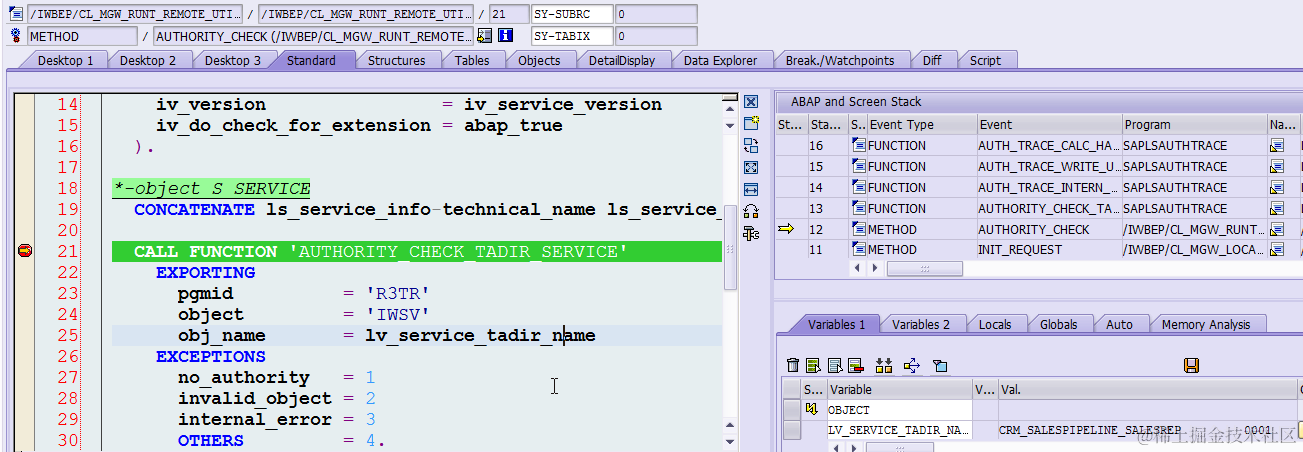This screenshot has height=452, width=1303.
Task: Click CALL FUNCTION line 21 in code
Action: coord(417,251)
